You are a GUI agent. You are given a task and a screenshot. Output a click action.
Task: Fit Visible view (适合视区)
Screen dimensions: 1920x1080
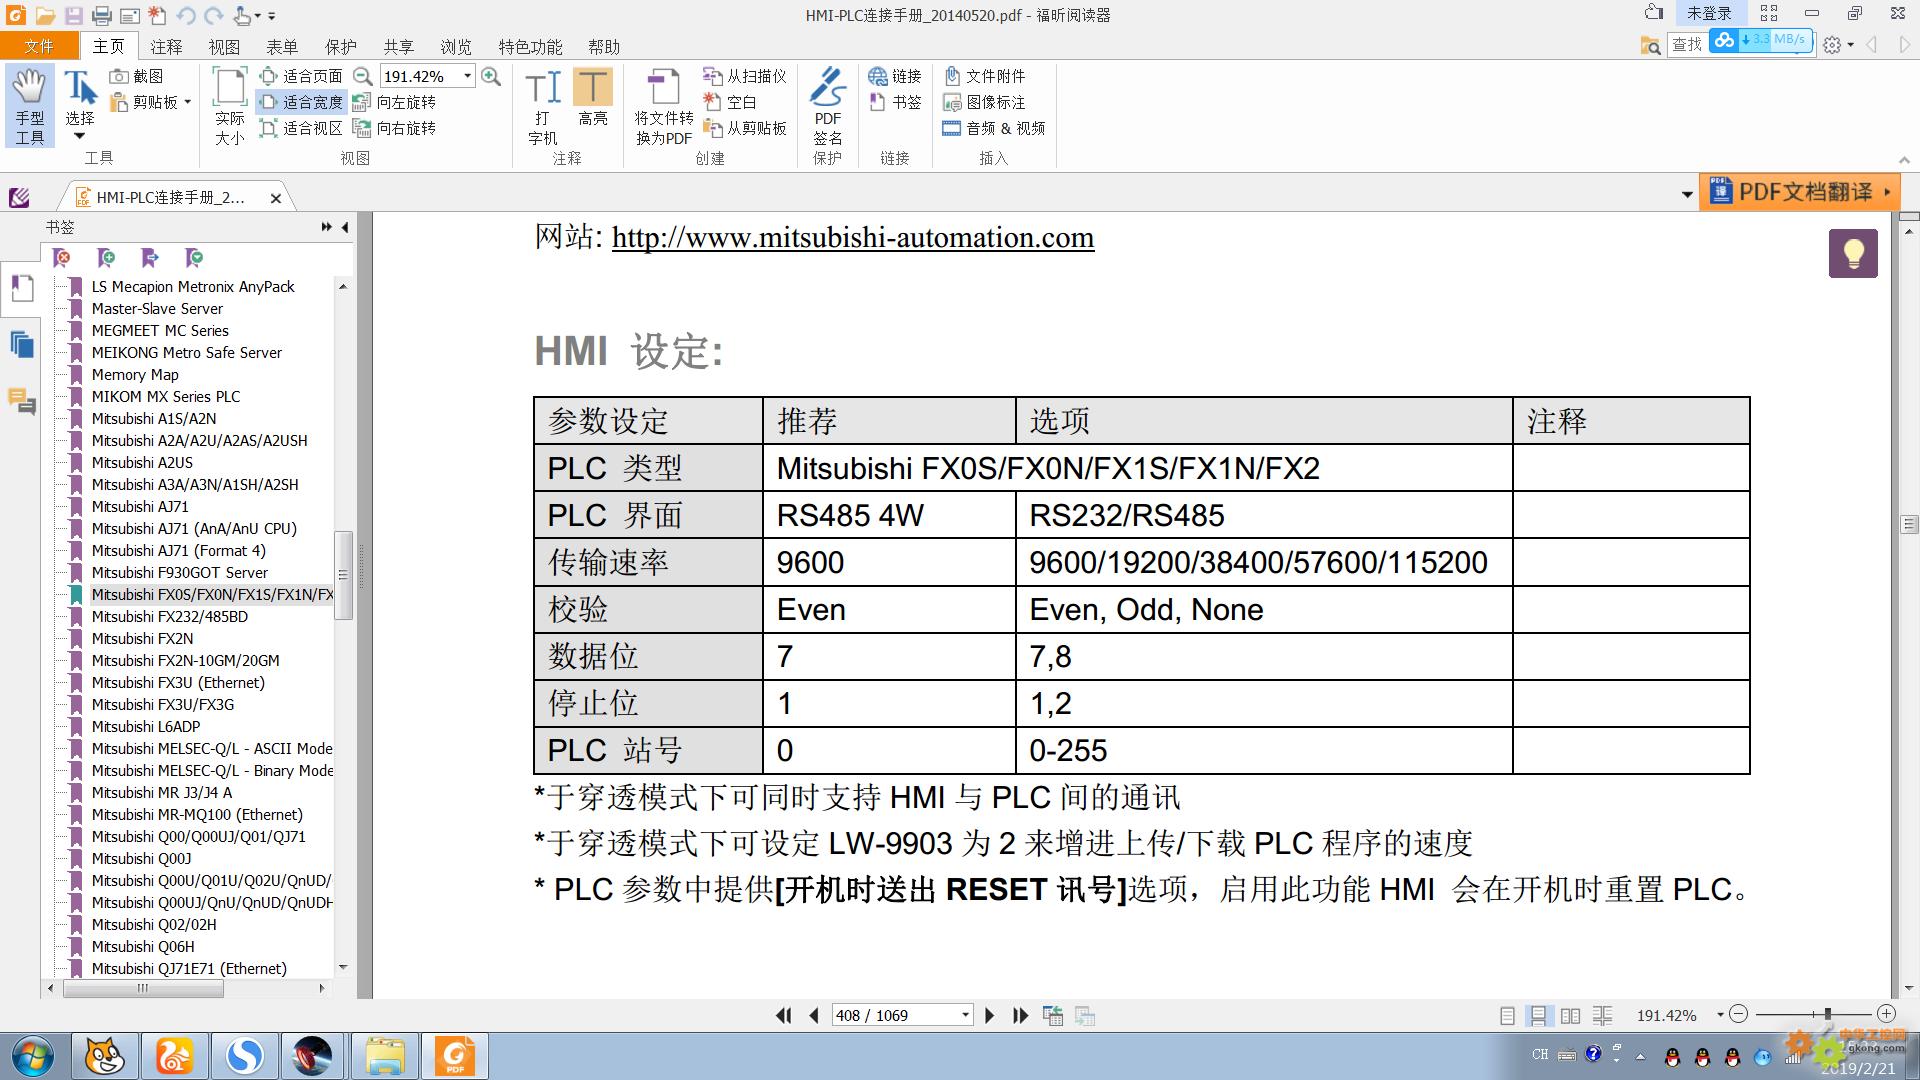click(301, 128)
